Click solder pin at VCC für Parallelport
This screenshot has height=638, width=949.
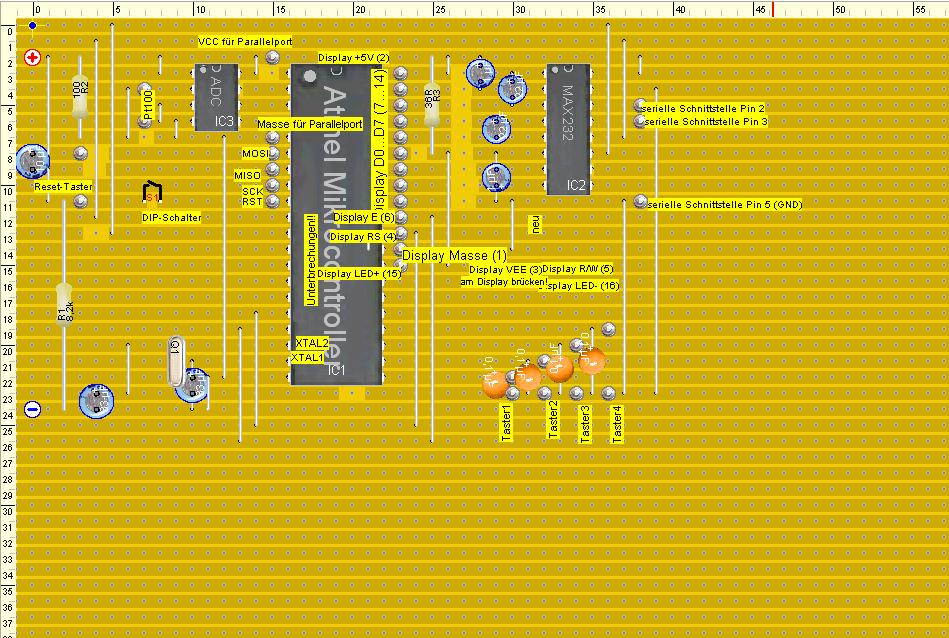[272, 57]
